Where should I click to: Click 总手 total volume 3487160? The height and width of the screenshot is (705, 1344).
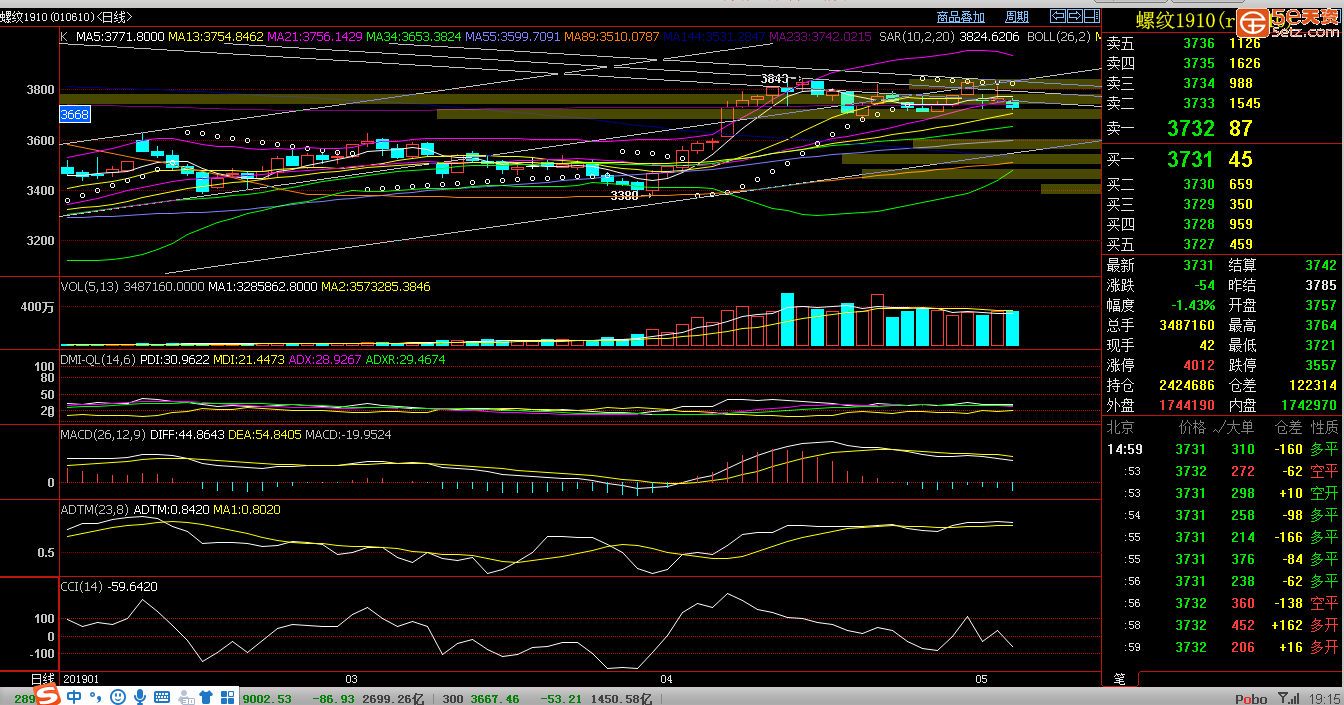click(x=1187, y=326)
